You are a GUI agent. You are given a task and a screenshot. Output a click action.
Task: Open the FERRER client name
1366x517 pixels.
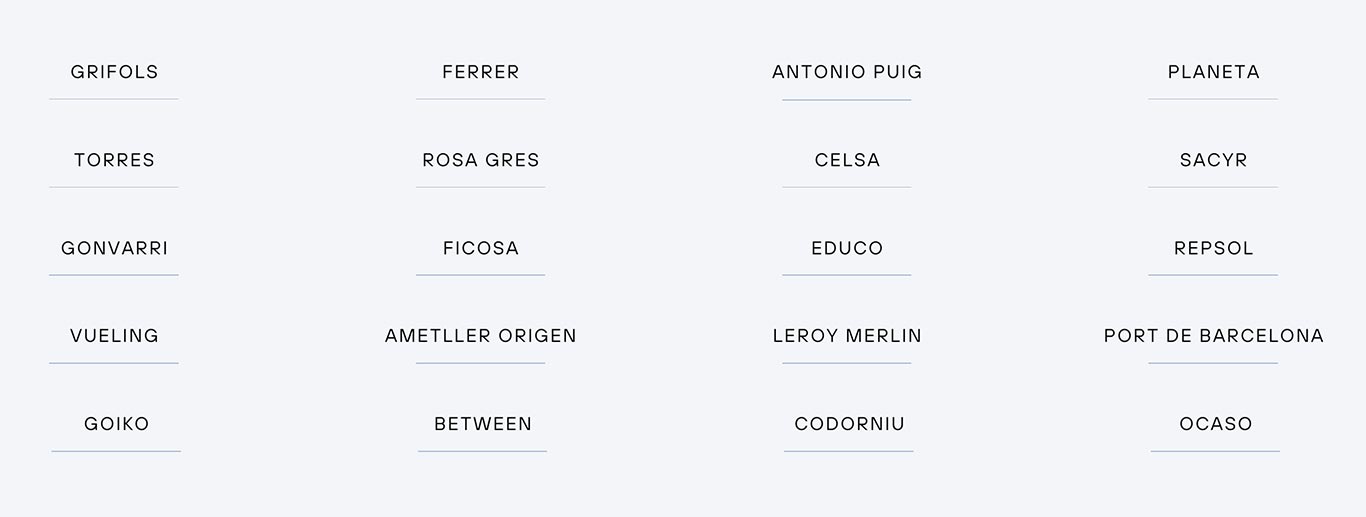481,72
